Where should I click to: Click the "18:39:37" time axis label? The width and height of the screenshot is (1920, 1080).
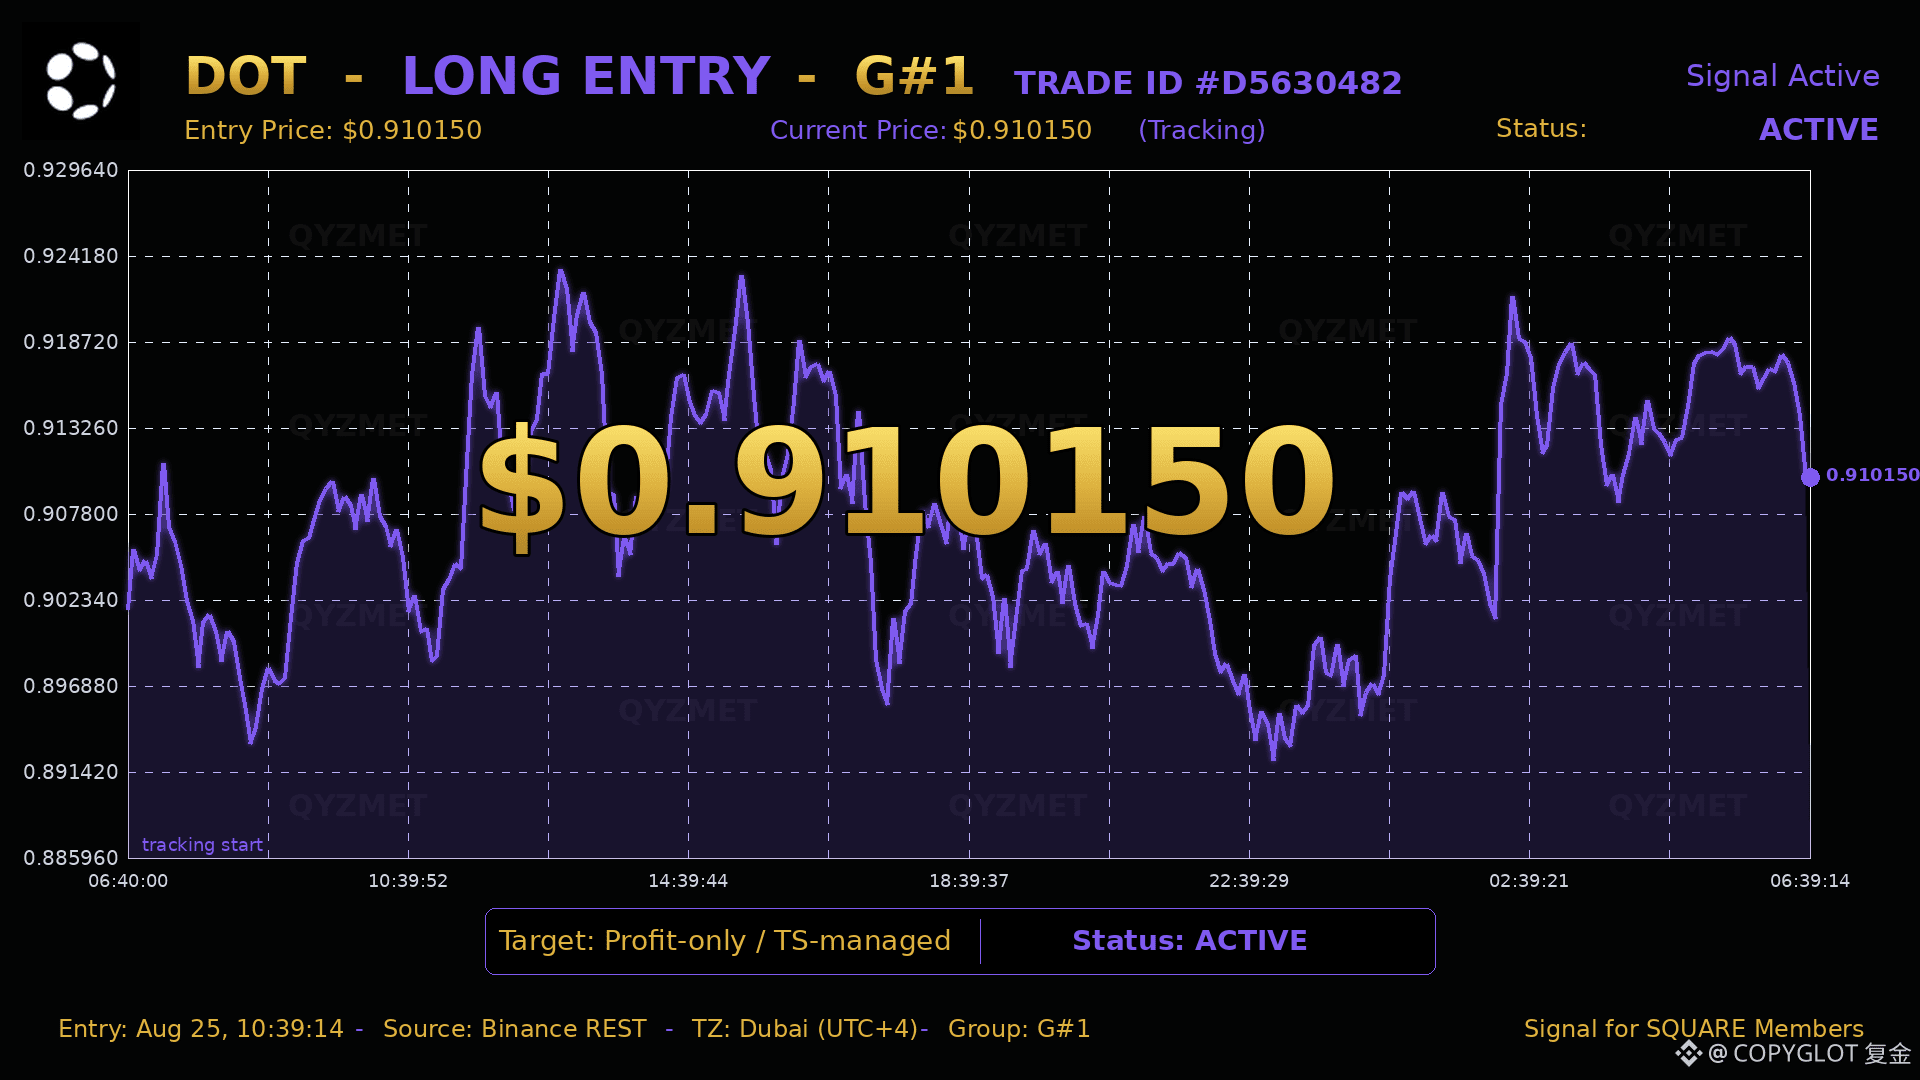click(x=969, y=881)
